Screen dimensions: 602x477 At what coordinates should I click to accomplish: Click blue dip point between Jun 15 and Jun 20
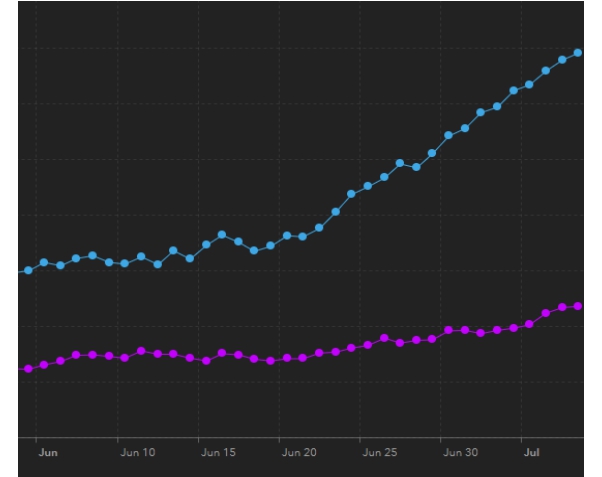(254, 250)
